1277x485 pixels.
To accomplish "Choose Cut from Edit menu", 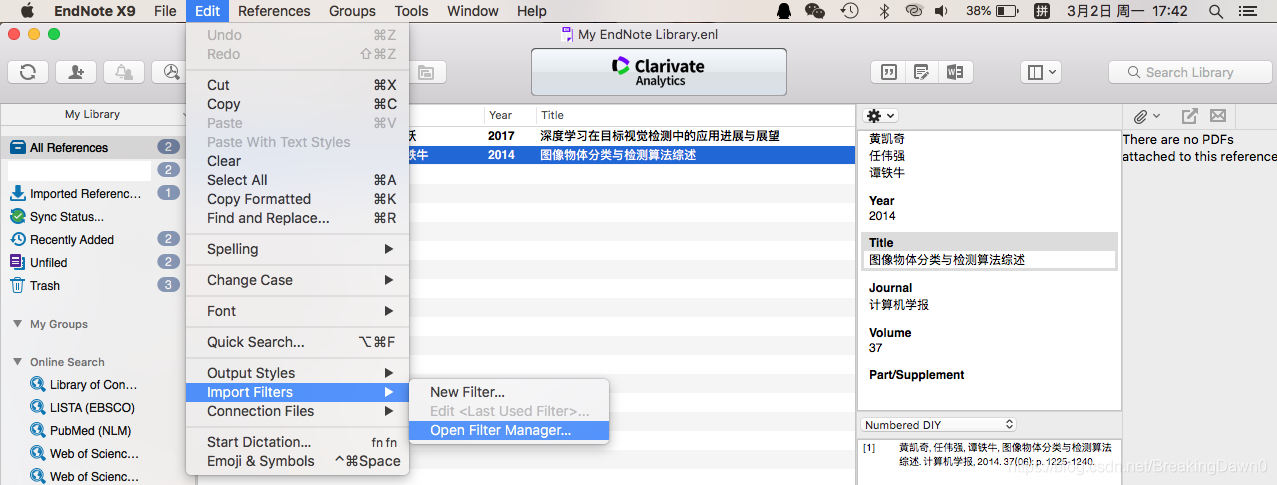I will coord(297,85).
